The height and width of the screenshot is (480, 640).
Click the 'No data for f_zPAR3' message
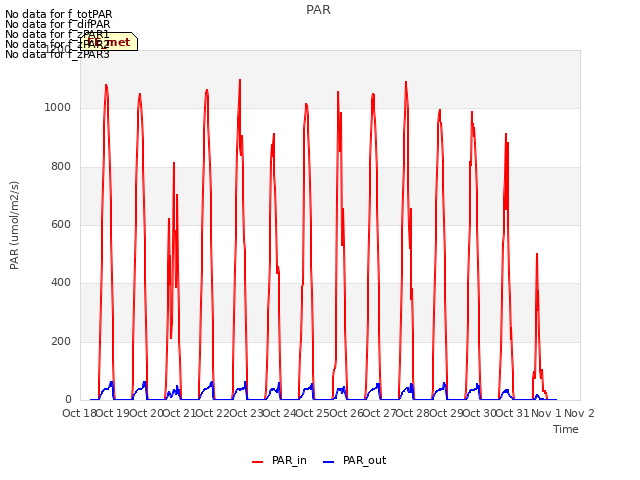pyautogui.click(x=57, y=54)
